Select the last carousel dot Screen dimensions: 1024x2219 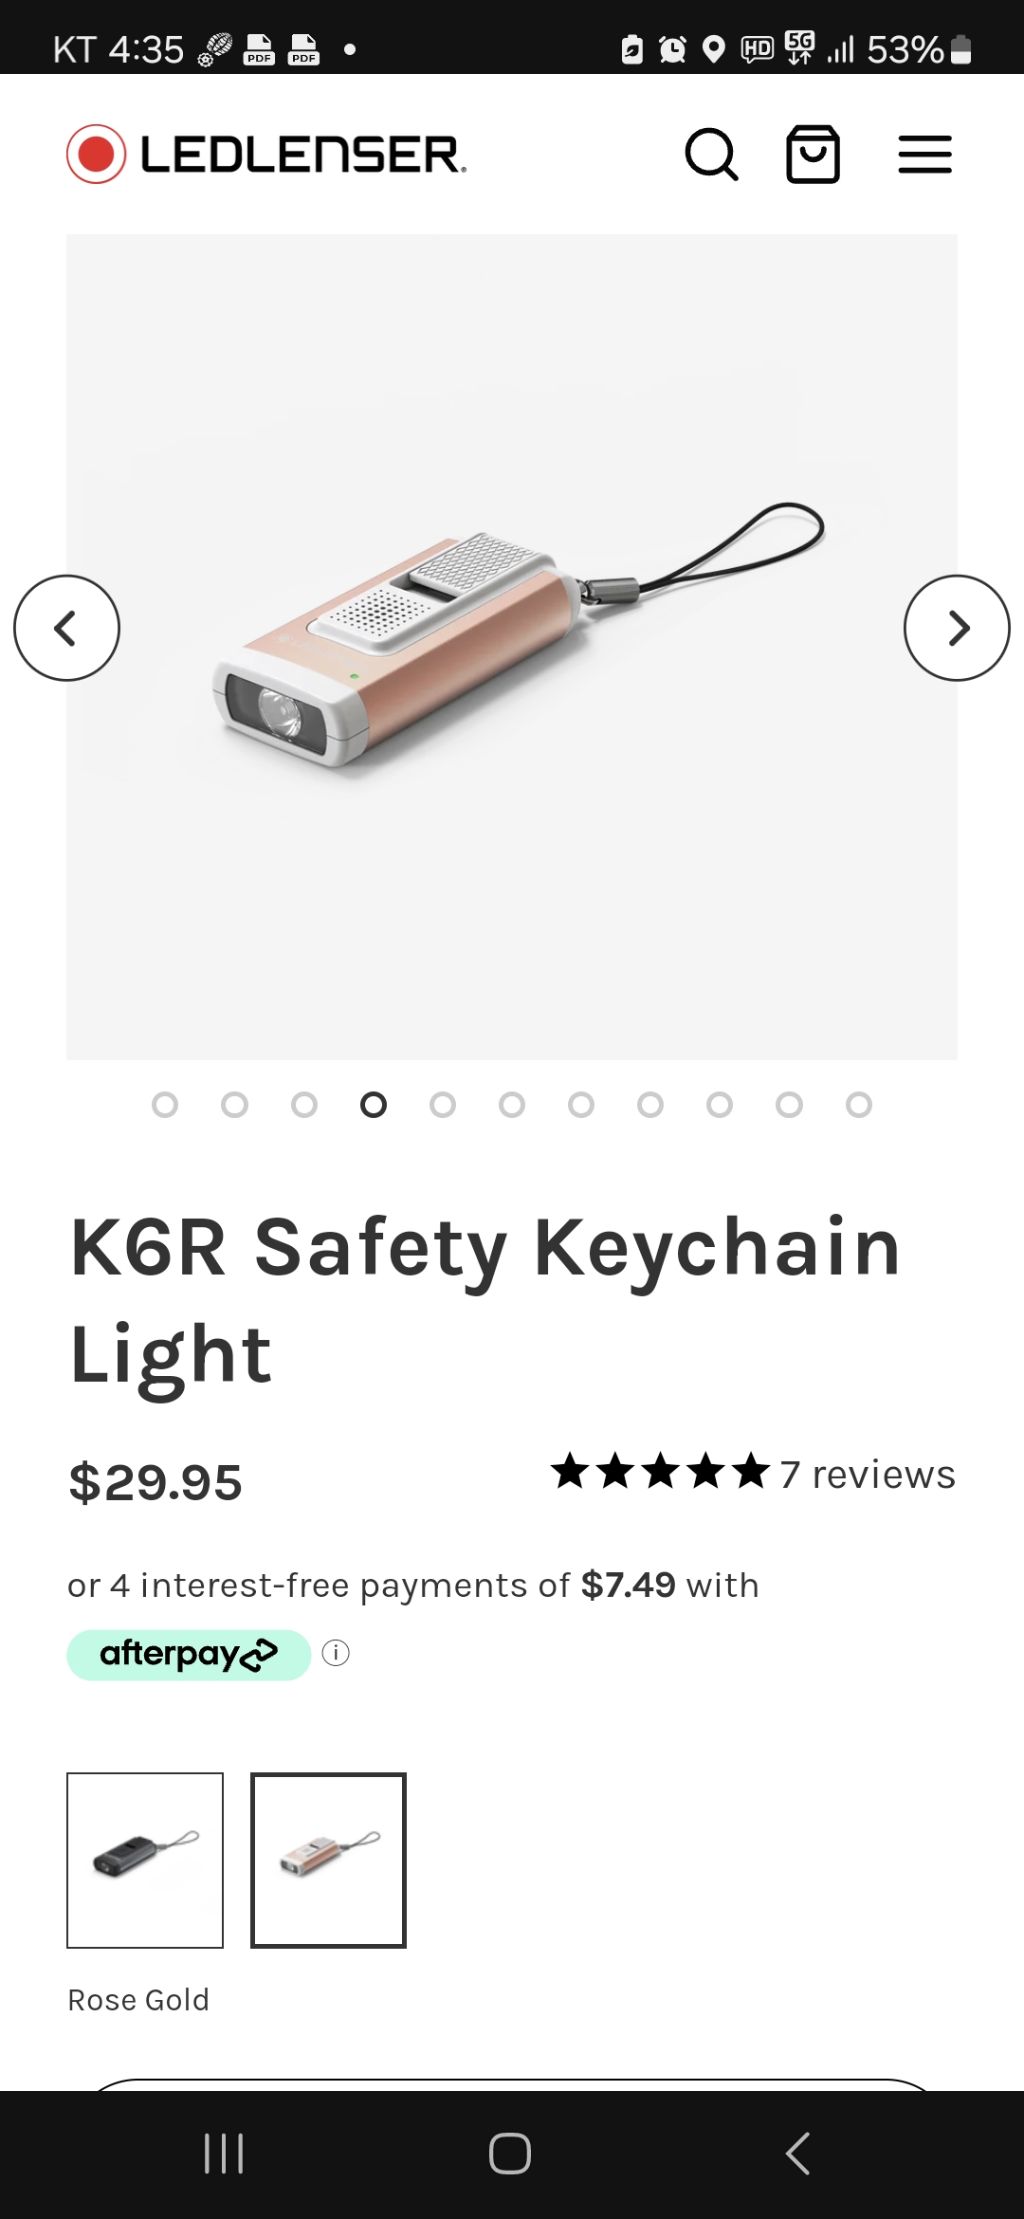[x=858, y=1104]
